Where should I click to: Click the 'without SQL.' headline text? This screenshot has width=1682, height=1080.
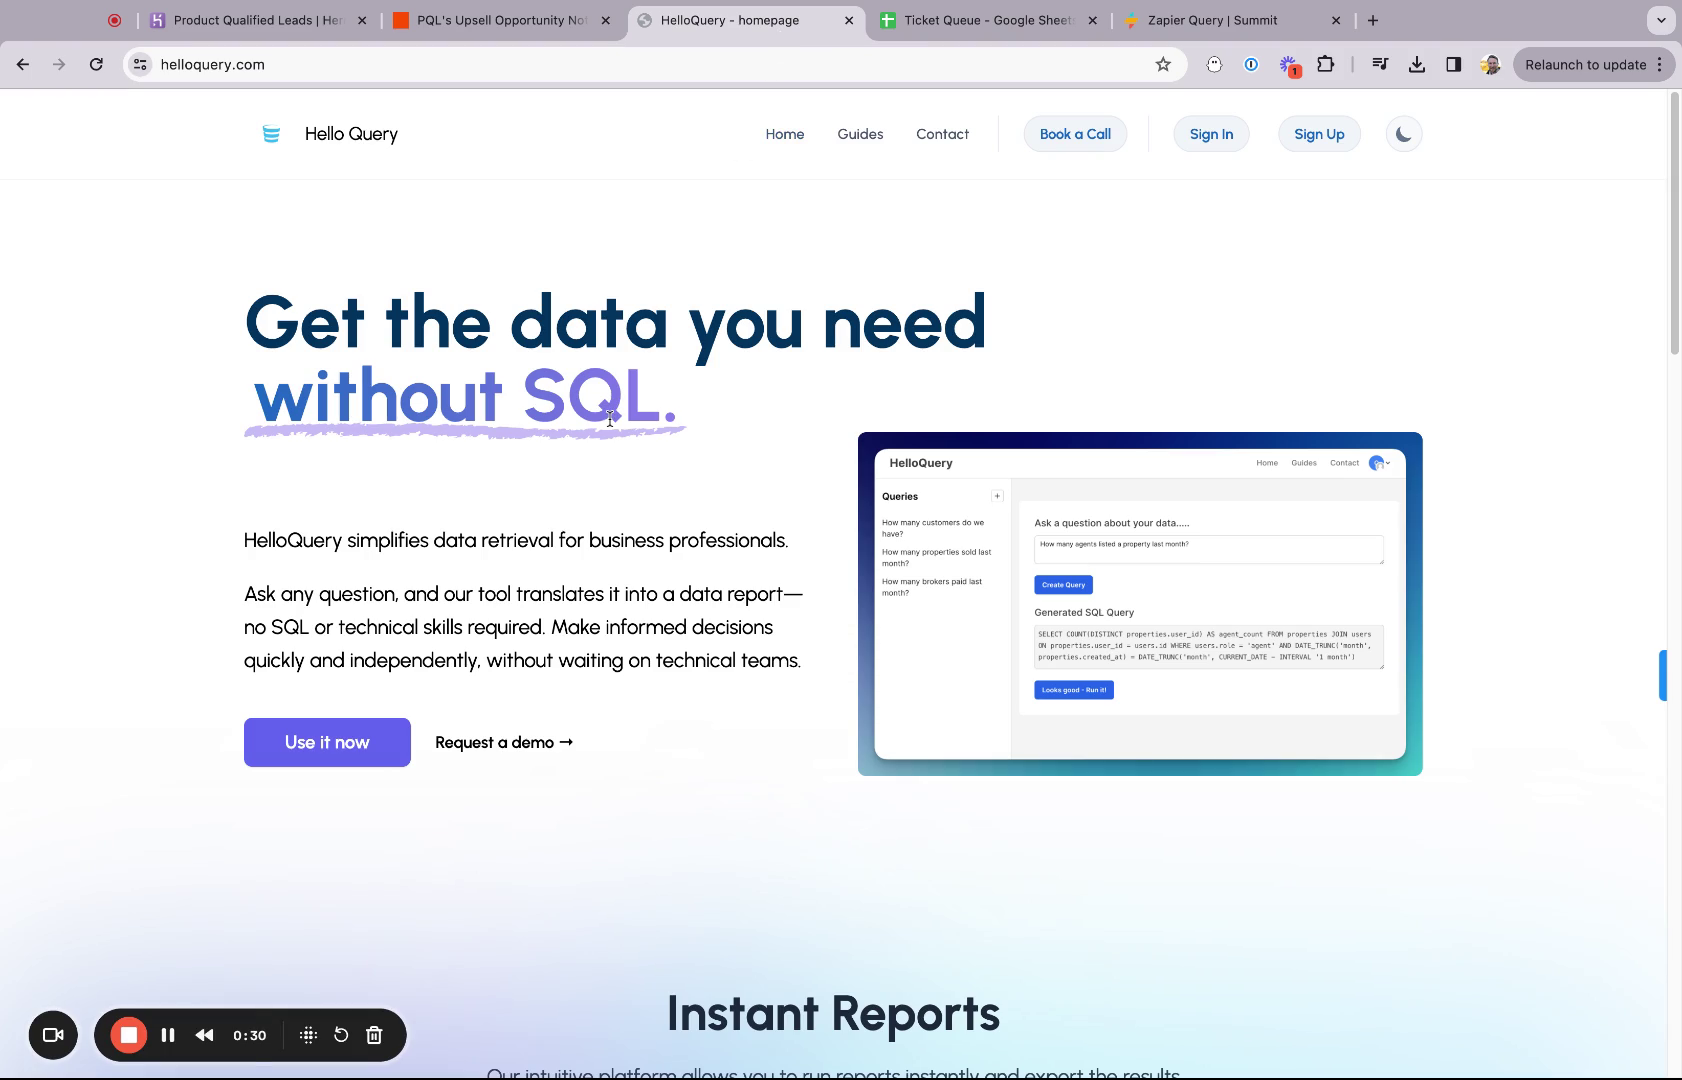(x=466, y=397)
